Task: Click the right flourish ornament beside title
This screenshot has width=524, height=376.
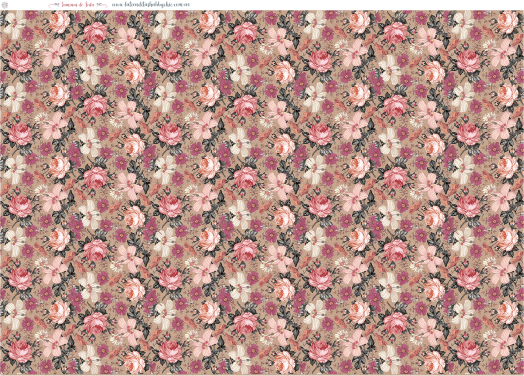Action: coord(102,5)
